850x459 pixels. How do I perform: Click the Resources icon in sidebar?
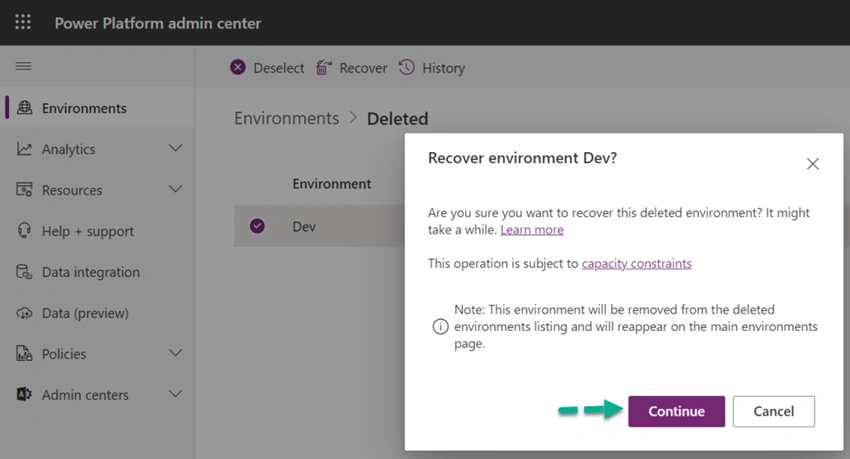(x=24, y=190)
